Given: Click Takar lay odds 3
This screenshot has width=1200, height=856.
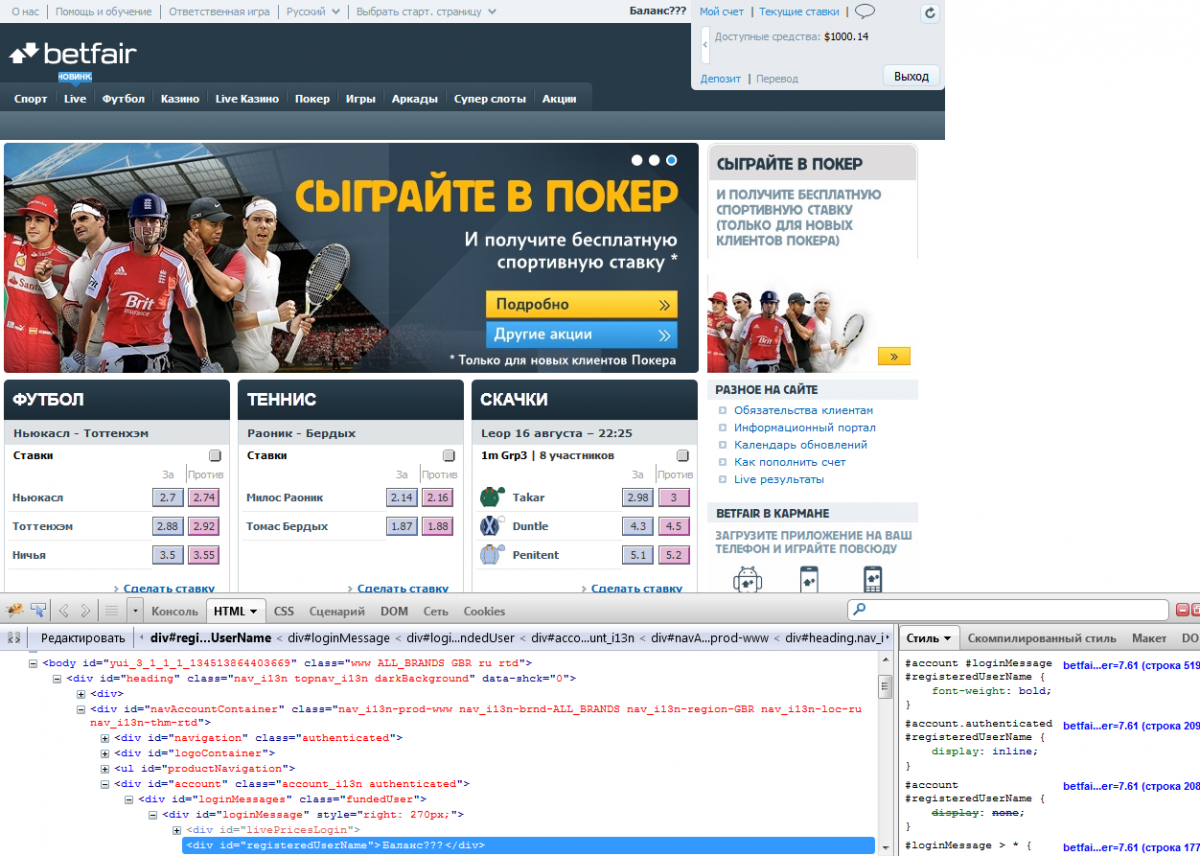Looking at the screenshot, I should (x=674, y=497).
